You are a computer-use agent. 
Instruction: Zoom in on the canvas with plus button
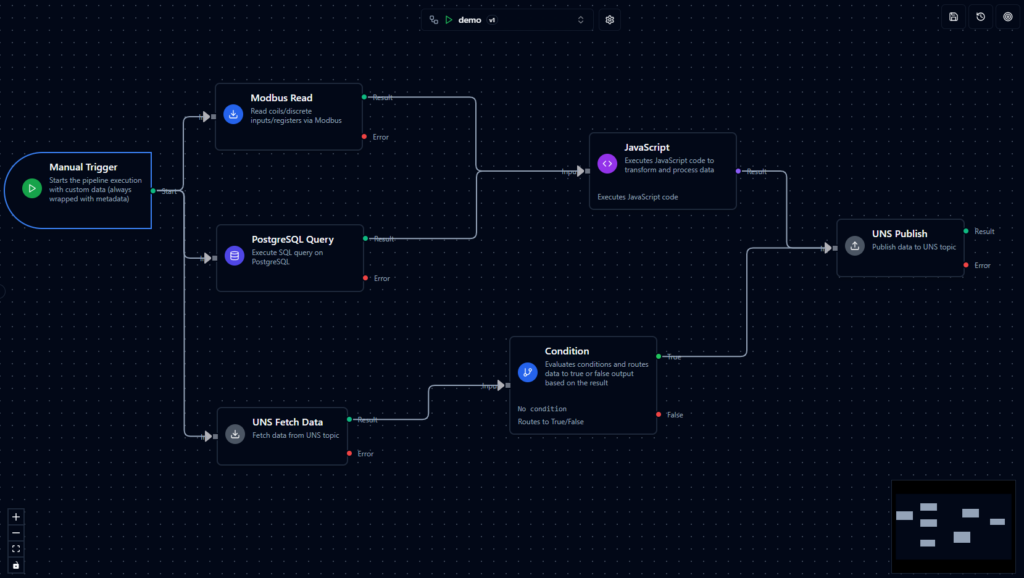[16, 517]
